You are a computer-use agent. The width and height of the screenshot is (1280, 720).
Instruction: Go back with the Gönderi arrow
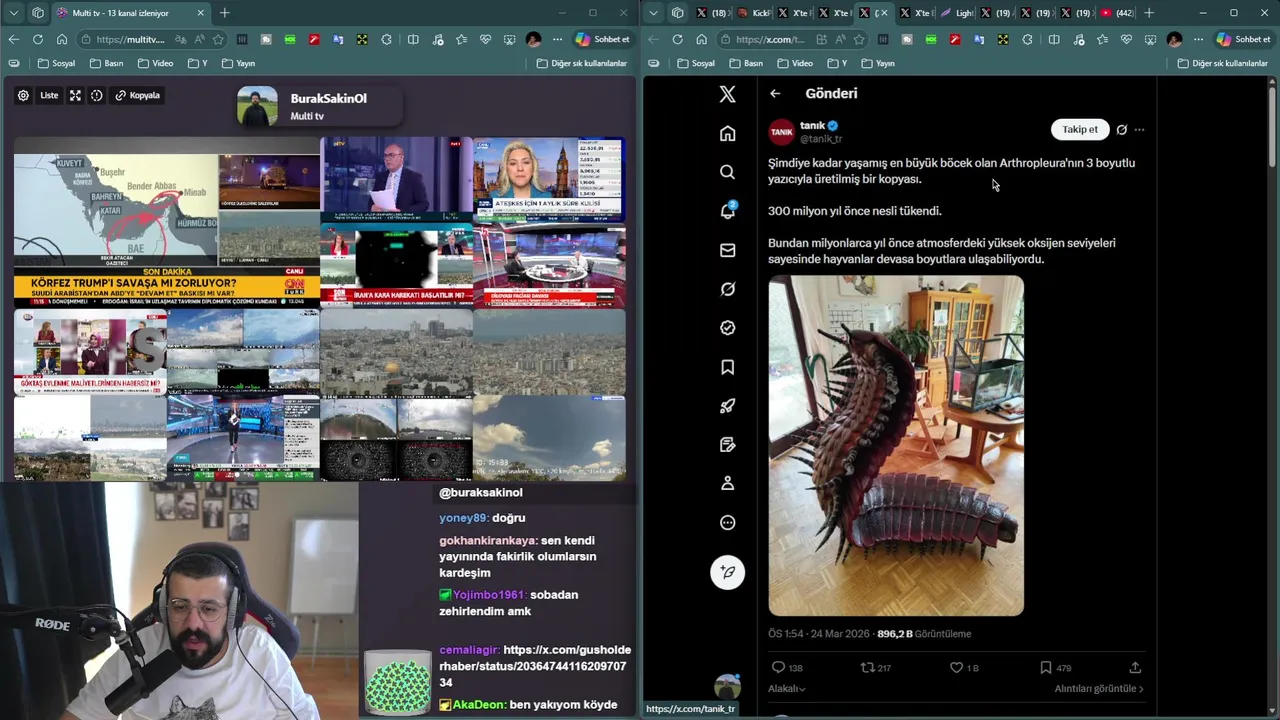click(x=775, y=93)
